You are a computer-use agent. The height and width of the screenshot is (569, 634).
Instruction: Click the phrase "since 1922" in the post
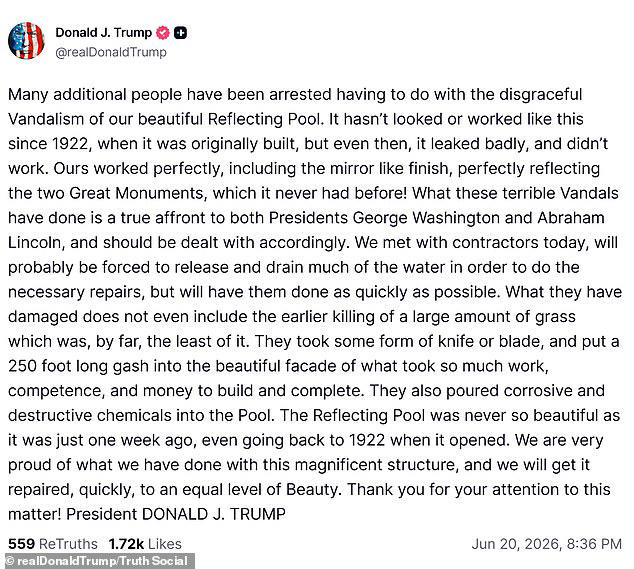(x=48, y=144)
